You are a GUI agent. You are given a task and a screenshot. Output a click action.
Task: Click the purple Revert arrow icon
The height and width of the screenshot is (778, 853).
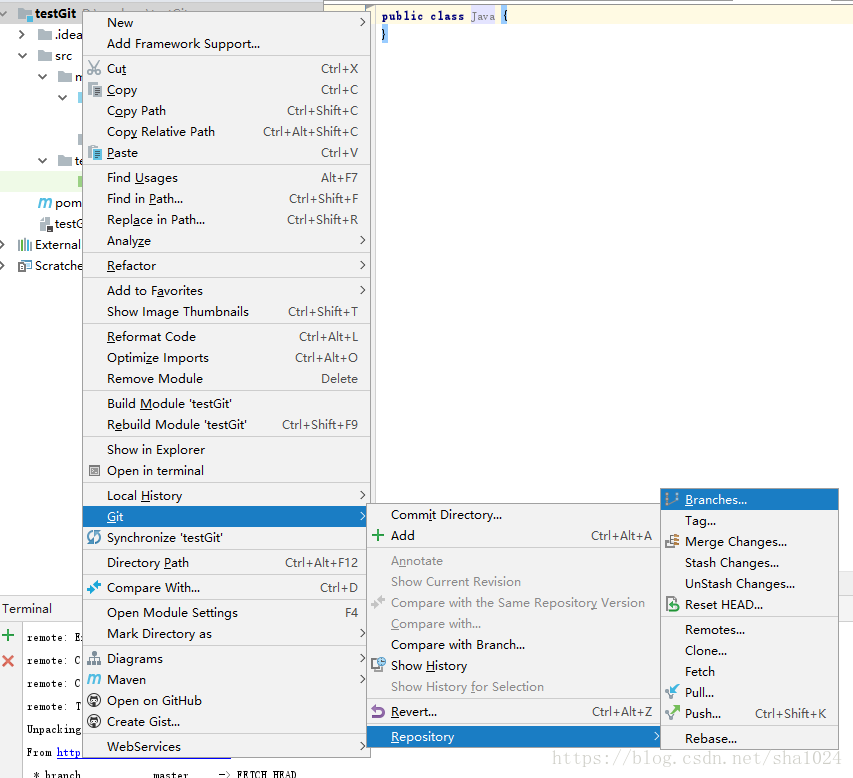click(378, 711)
